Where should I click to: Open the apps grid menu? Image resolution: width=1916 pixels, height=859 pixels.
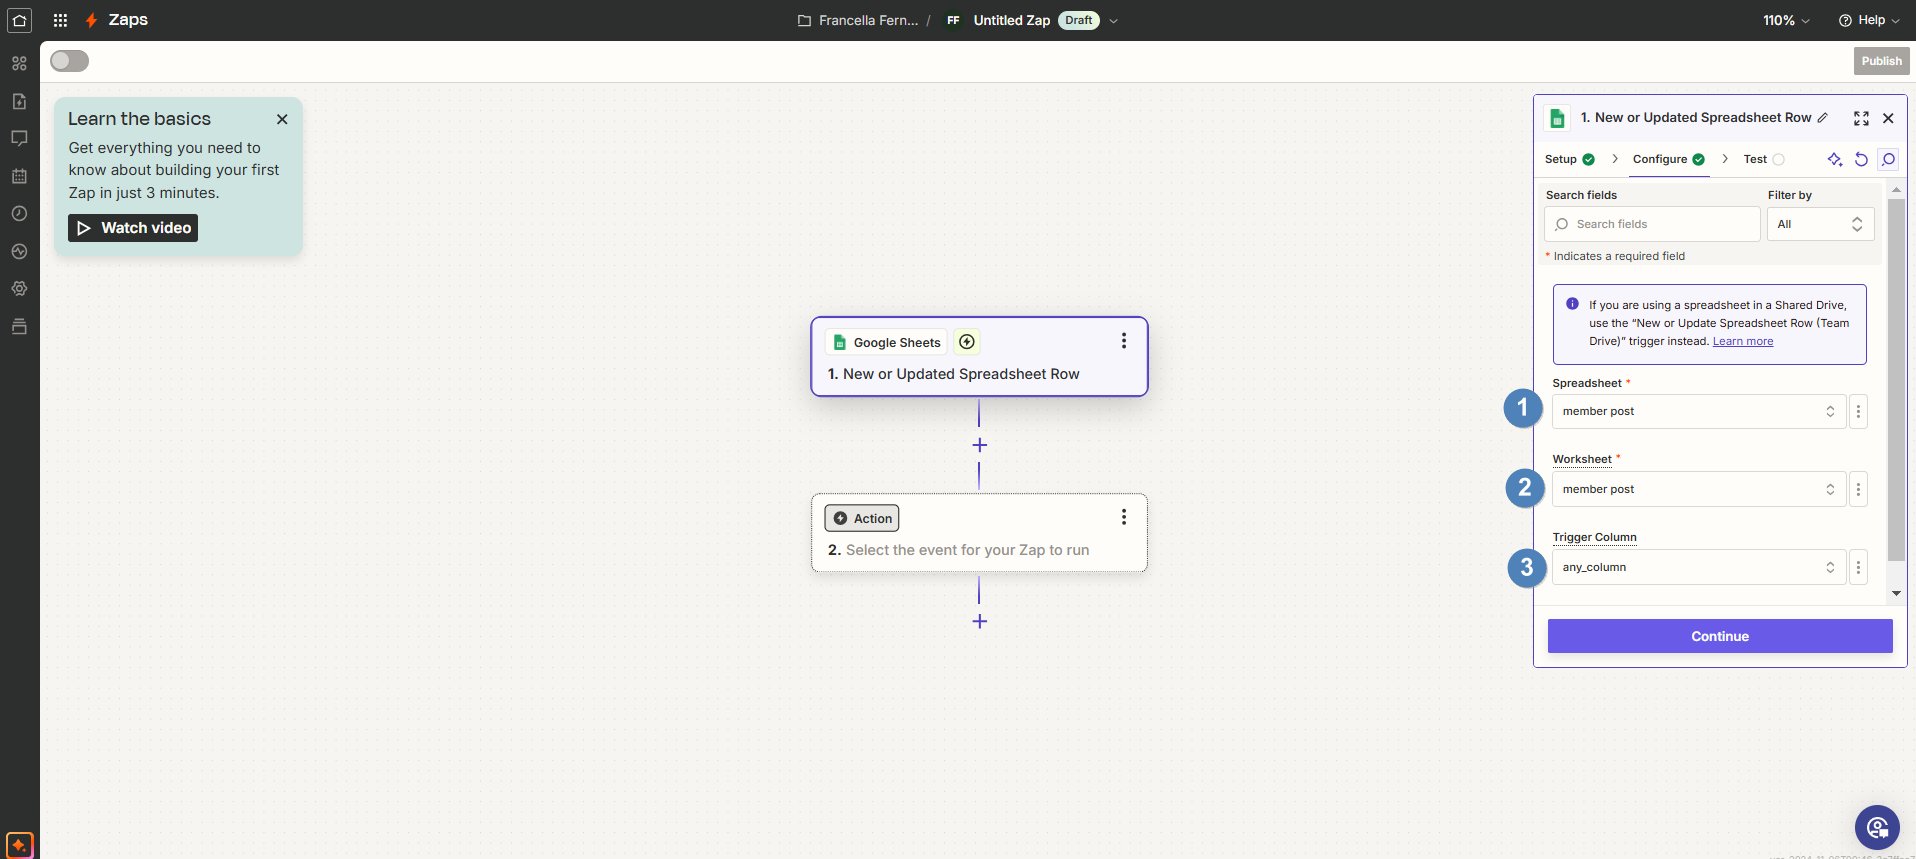tap(60, 20)
